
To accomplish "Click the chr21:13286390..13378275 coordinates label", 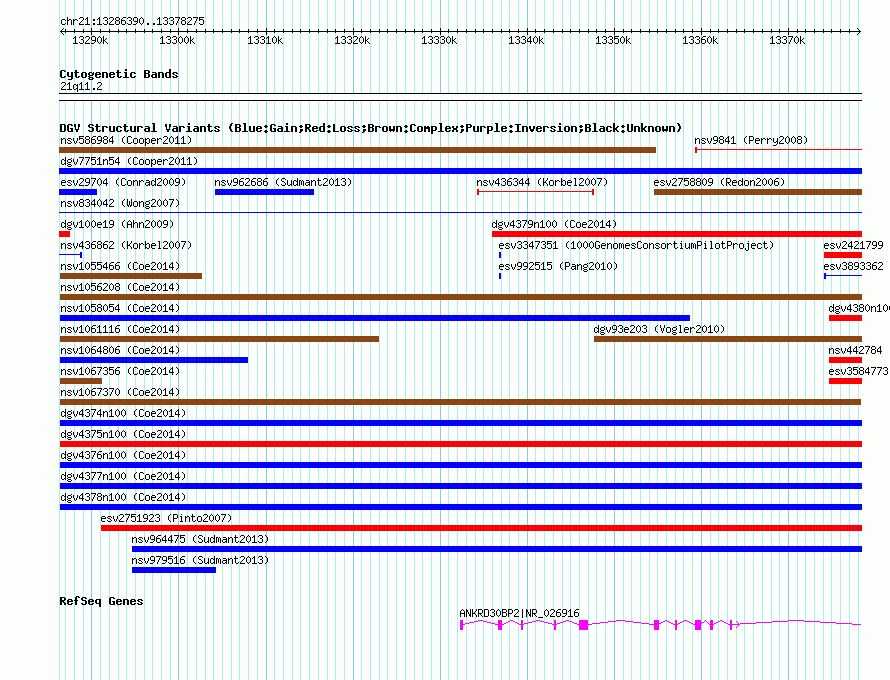I will pos(132,21).
